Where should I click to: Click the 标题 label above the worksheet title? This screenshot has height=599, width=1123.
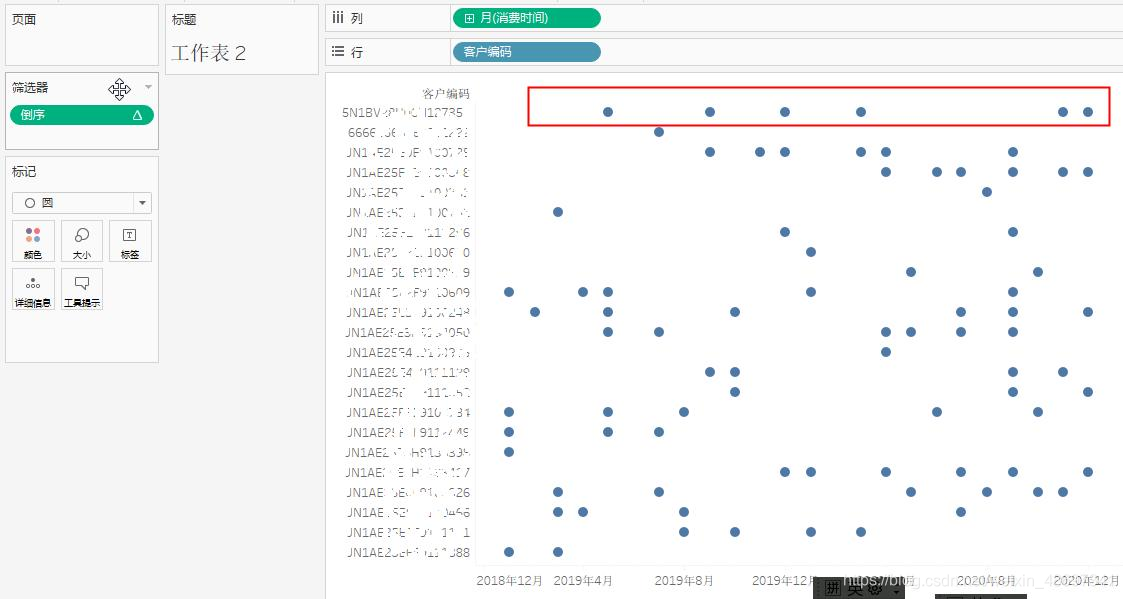(184, 19)
